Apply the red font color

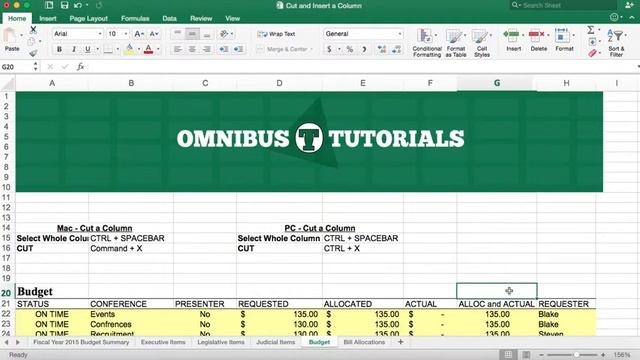(149, 49)
